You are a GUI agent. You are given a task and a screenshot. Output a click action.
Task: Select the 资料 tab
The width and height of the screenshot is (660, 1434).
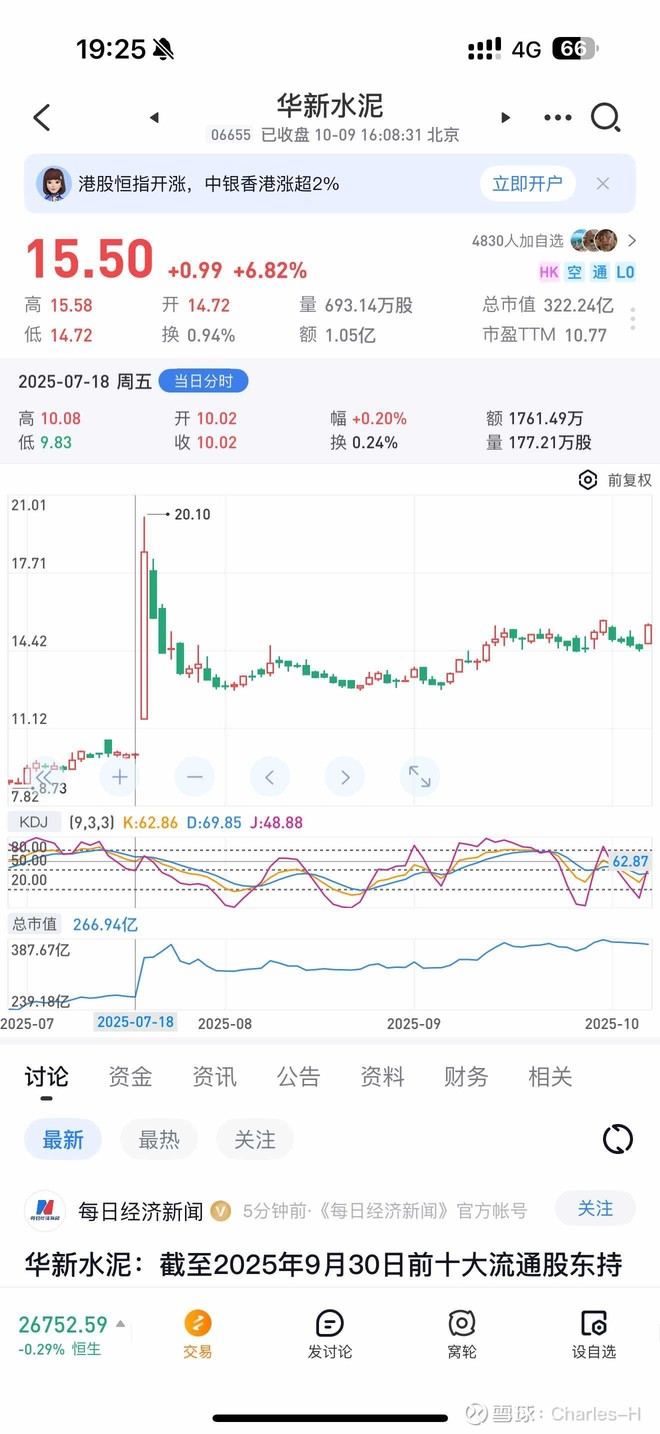click(x=382, y=1077)
